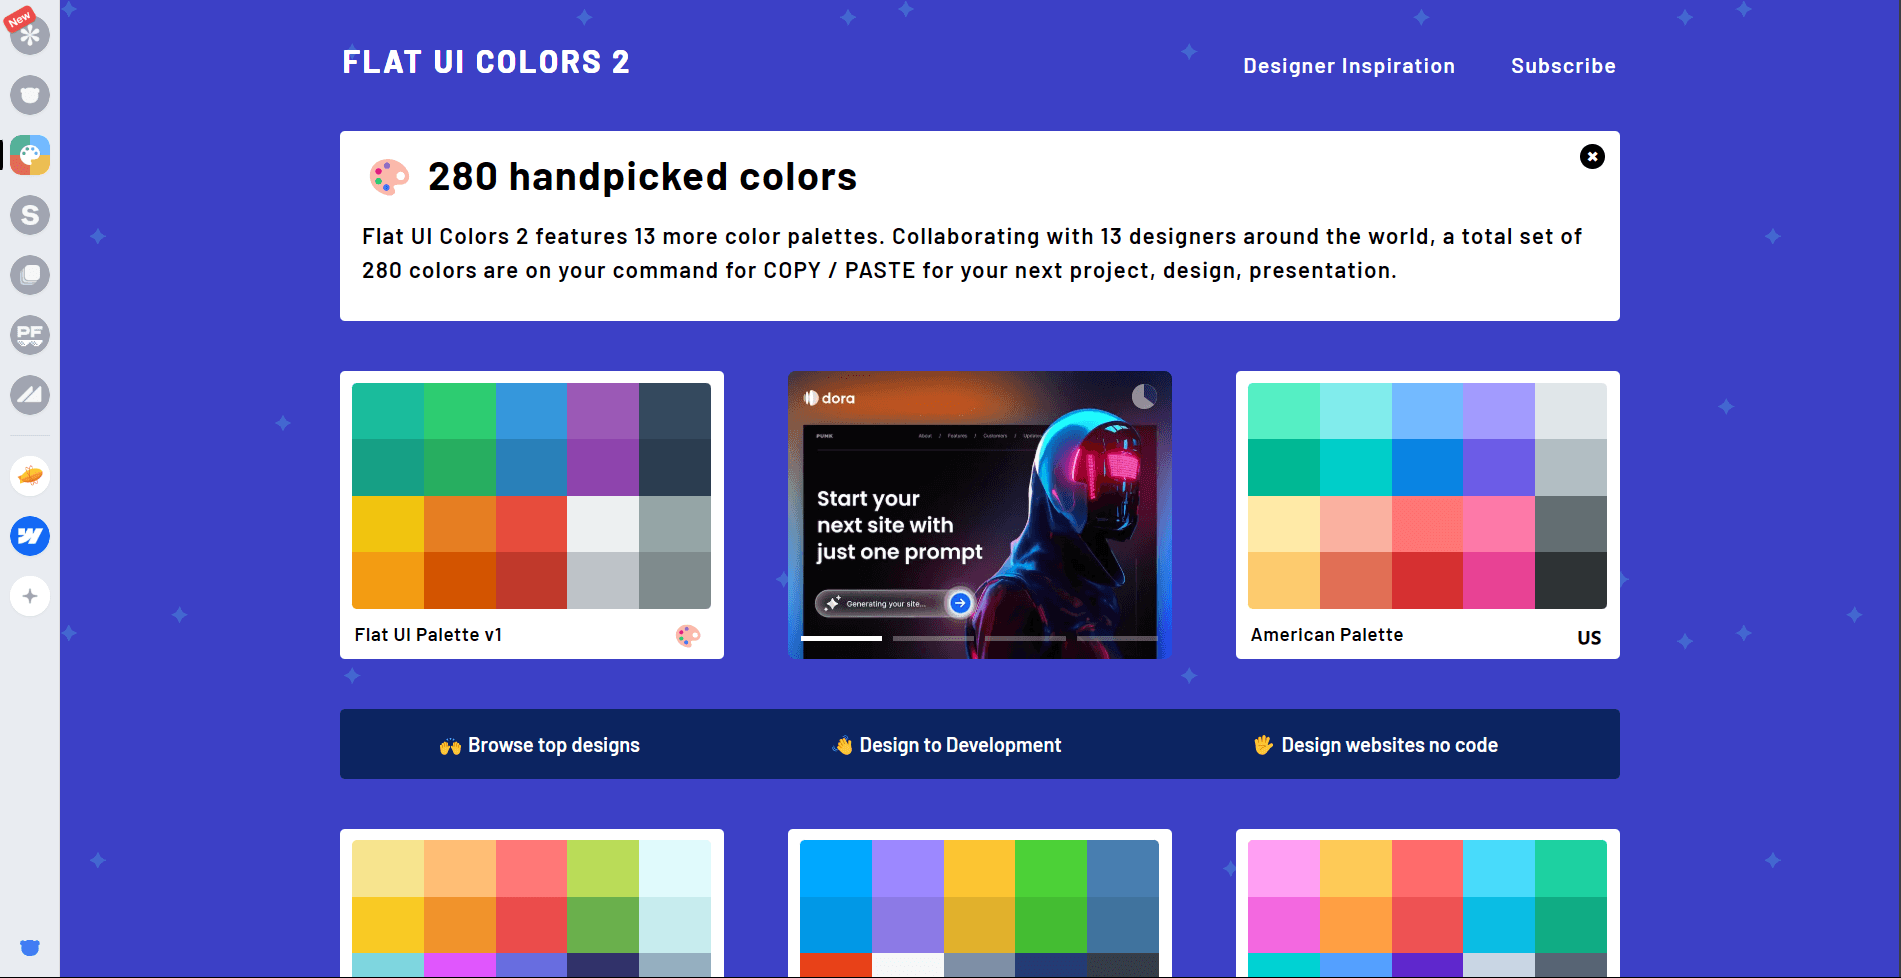Click the "S" icon in the left sidebar
The image size is (1901, 978).
coord(30,215)
